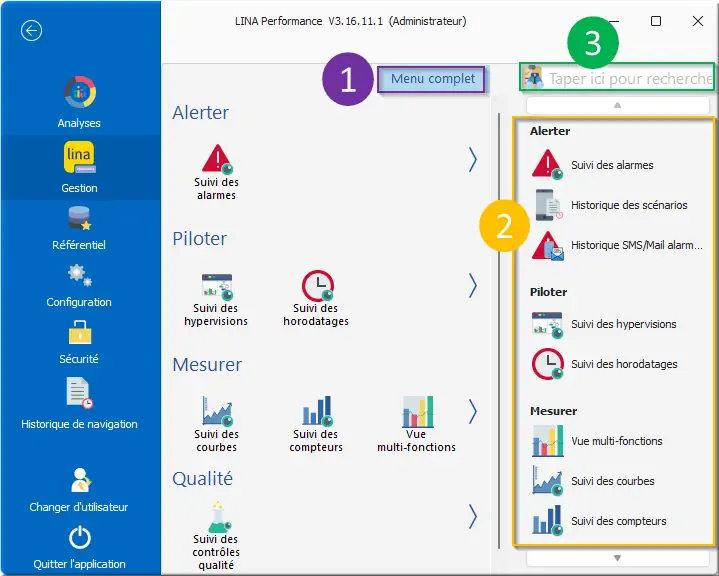Click the scroll-up arrow above the list
Image resolution: width=719 pixels, height=576 pixels.
[x=618, y=105]
